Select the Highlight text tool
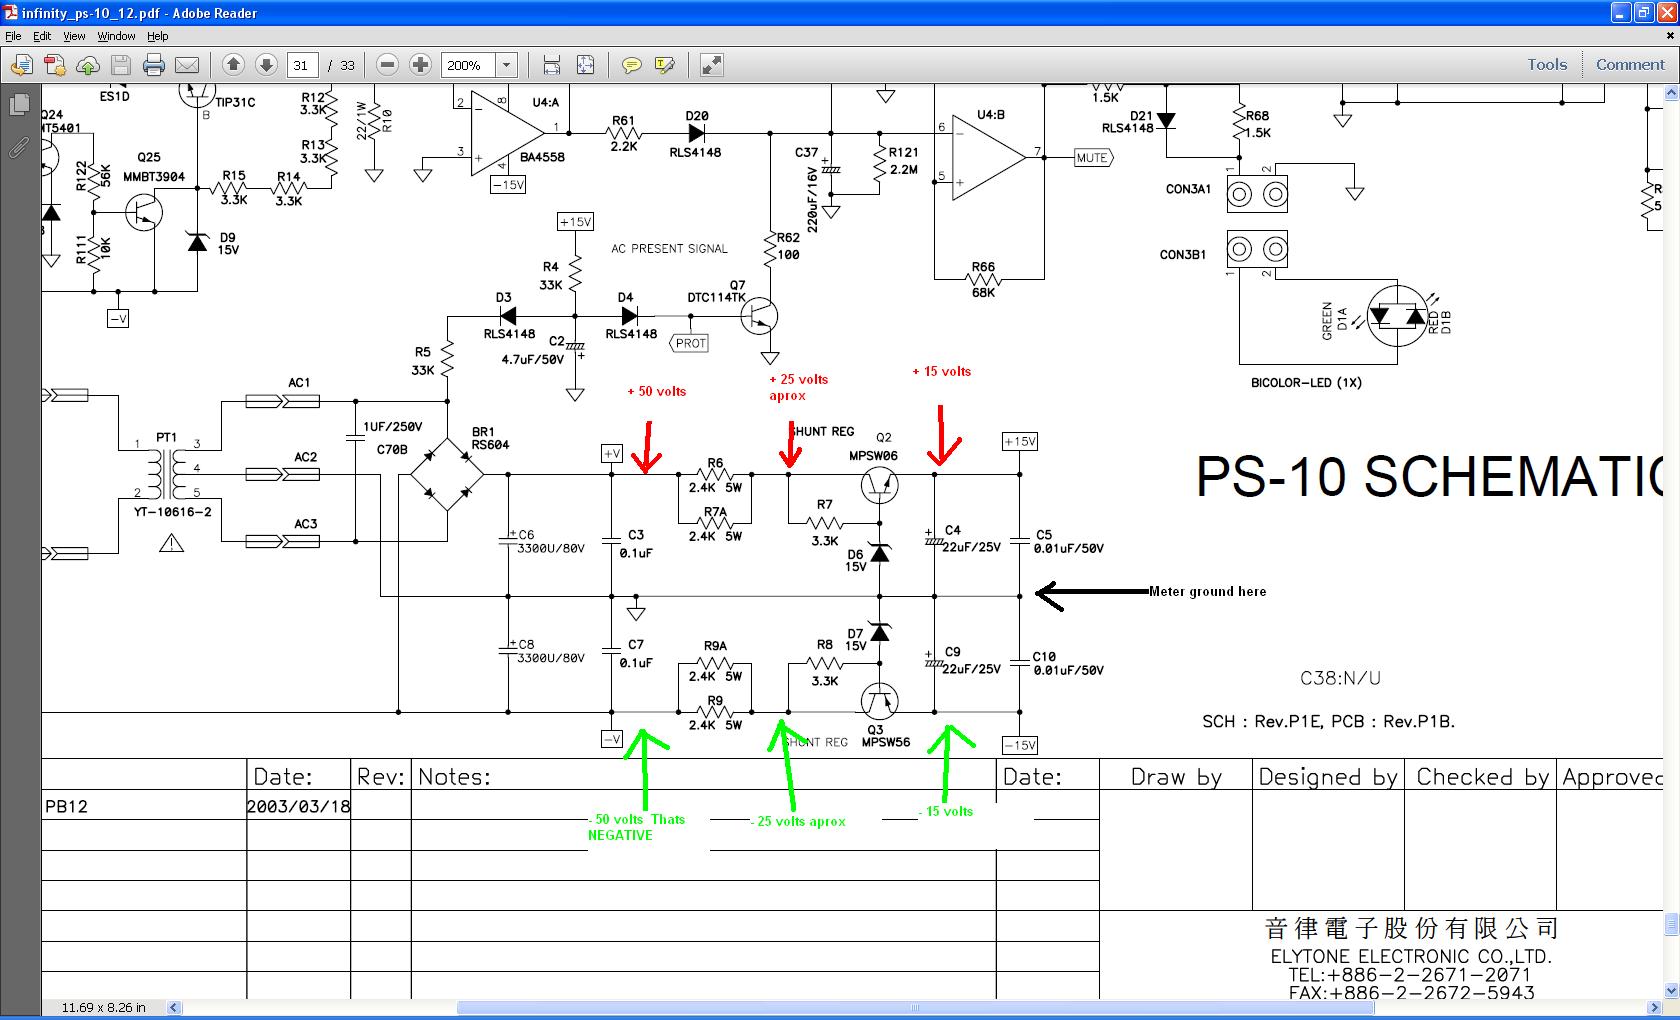The width and height of the screenshot is (1680, 1020). 664,65
